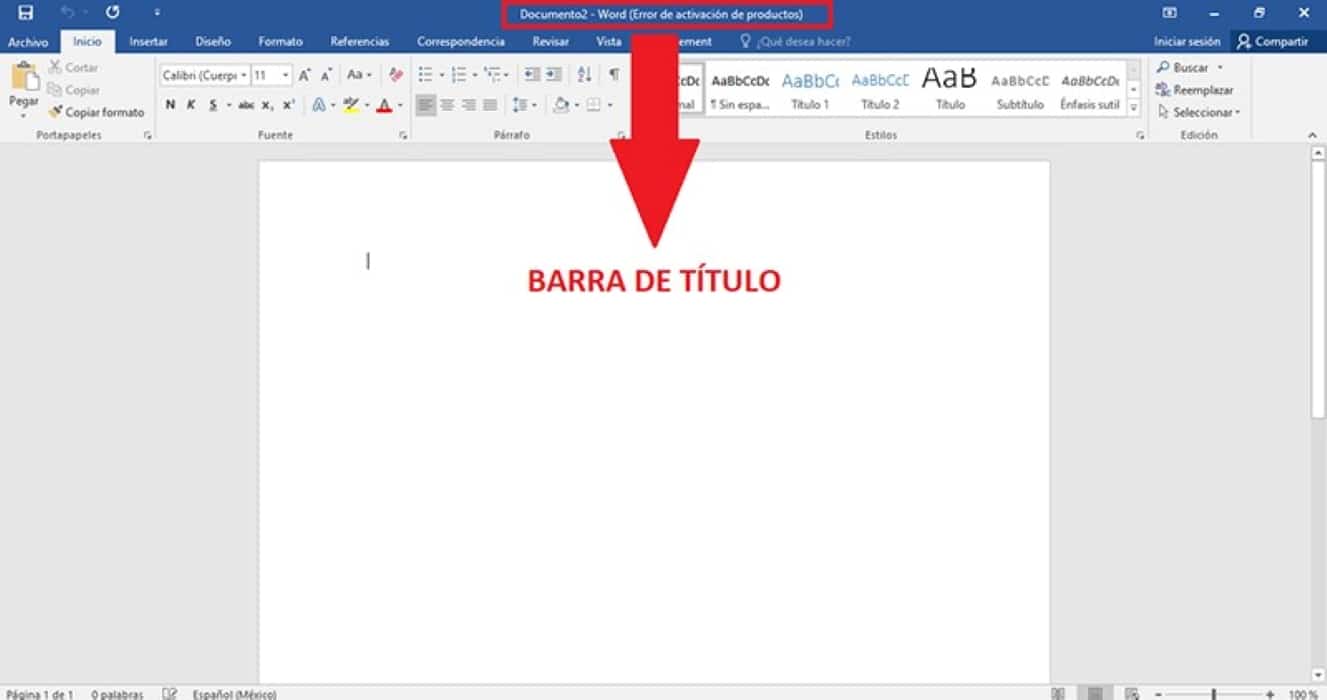
Task: Toggle paragraph marks with the pilcrow button
Action: tap(614, 75)
